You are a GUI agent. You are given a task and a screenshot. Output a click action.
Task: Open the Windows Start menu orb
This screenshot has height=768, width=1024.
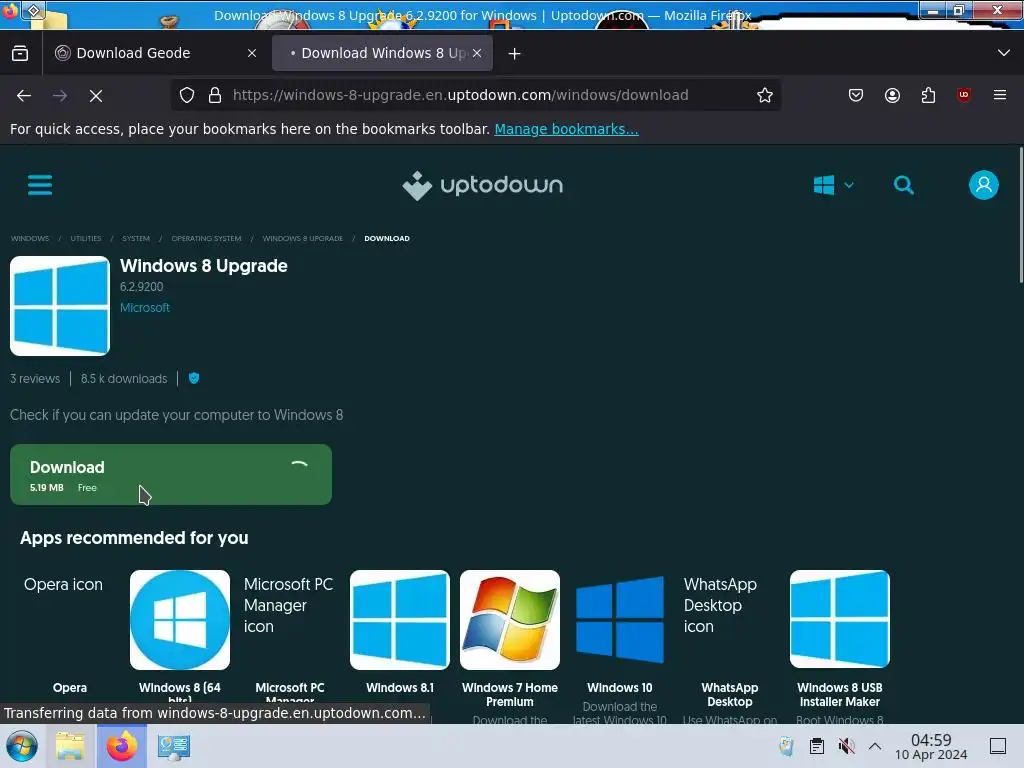coord(22,746)
